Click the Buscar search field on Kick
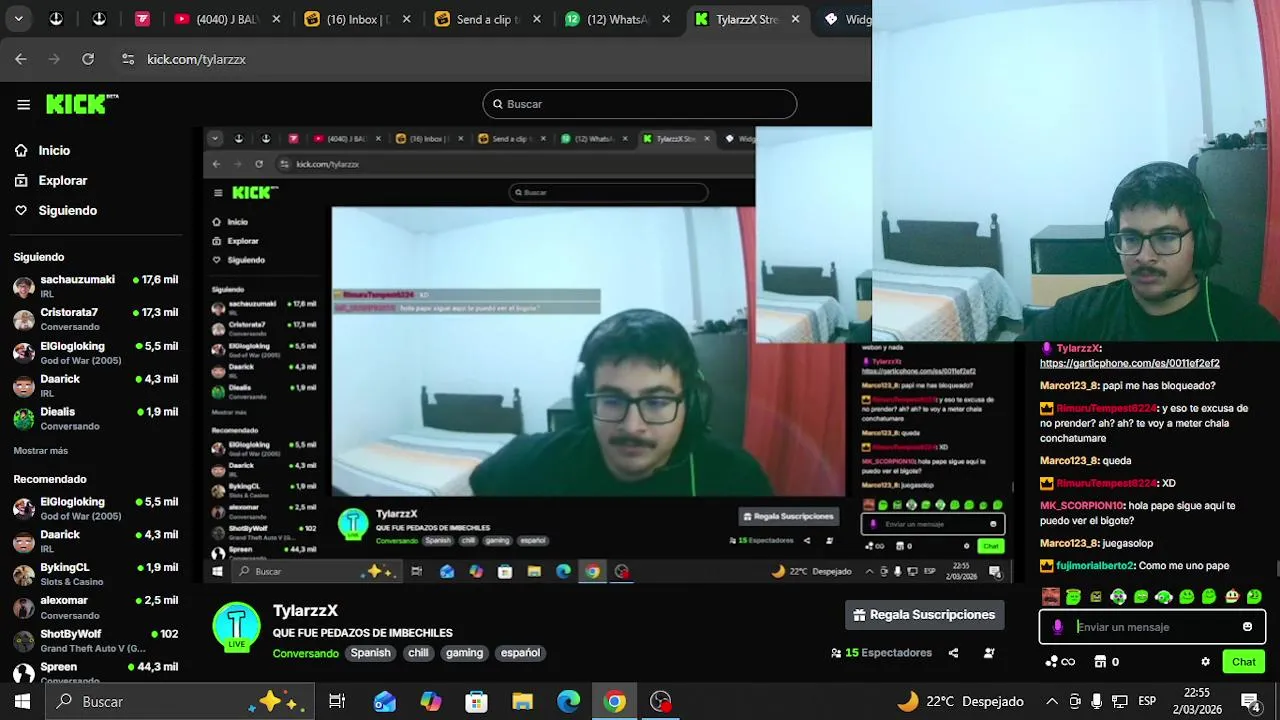The height and width of the screenshot is (720, 1280). tap(640, 104)
